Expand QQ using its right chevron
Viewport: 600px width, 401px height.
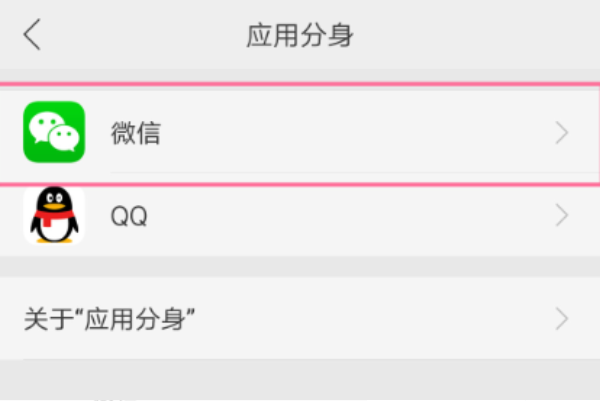(561, 216)
